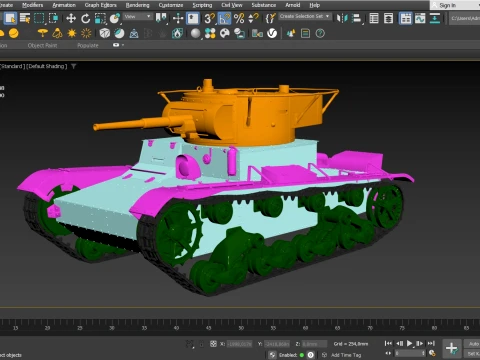Screen dimensions: 480x360
Task: Click the Add Time Tag label
Action: [346, 355]
